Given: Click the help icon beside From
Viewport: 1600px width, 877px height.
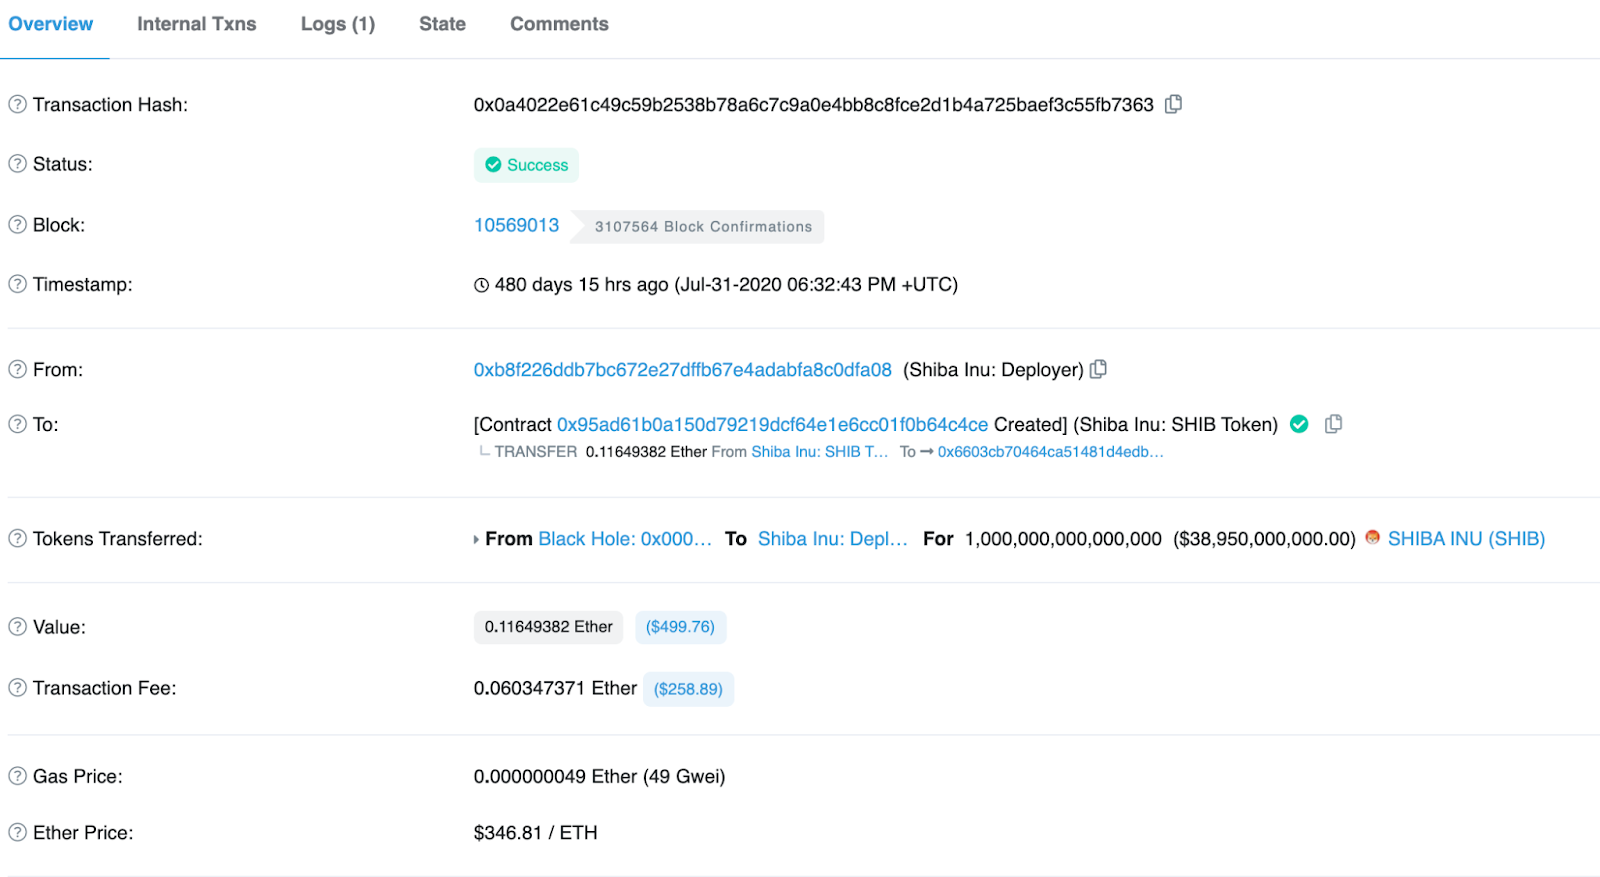Looking at the screenshot, I should click(17, 369).
